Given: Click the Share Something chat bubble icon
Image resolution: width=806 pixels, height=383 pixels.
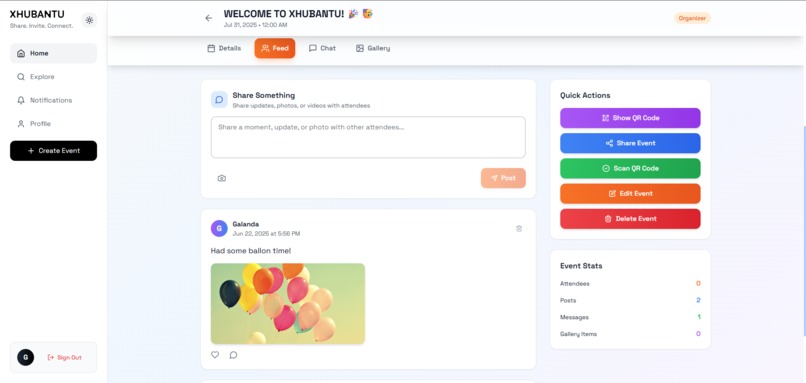Looking at the screenshot, I should tap(219, 100).
